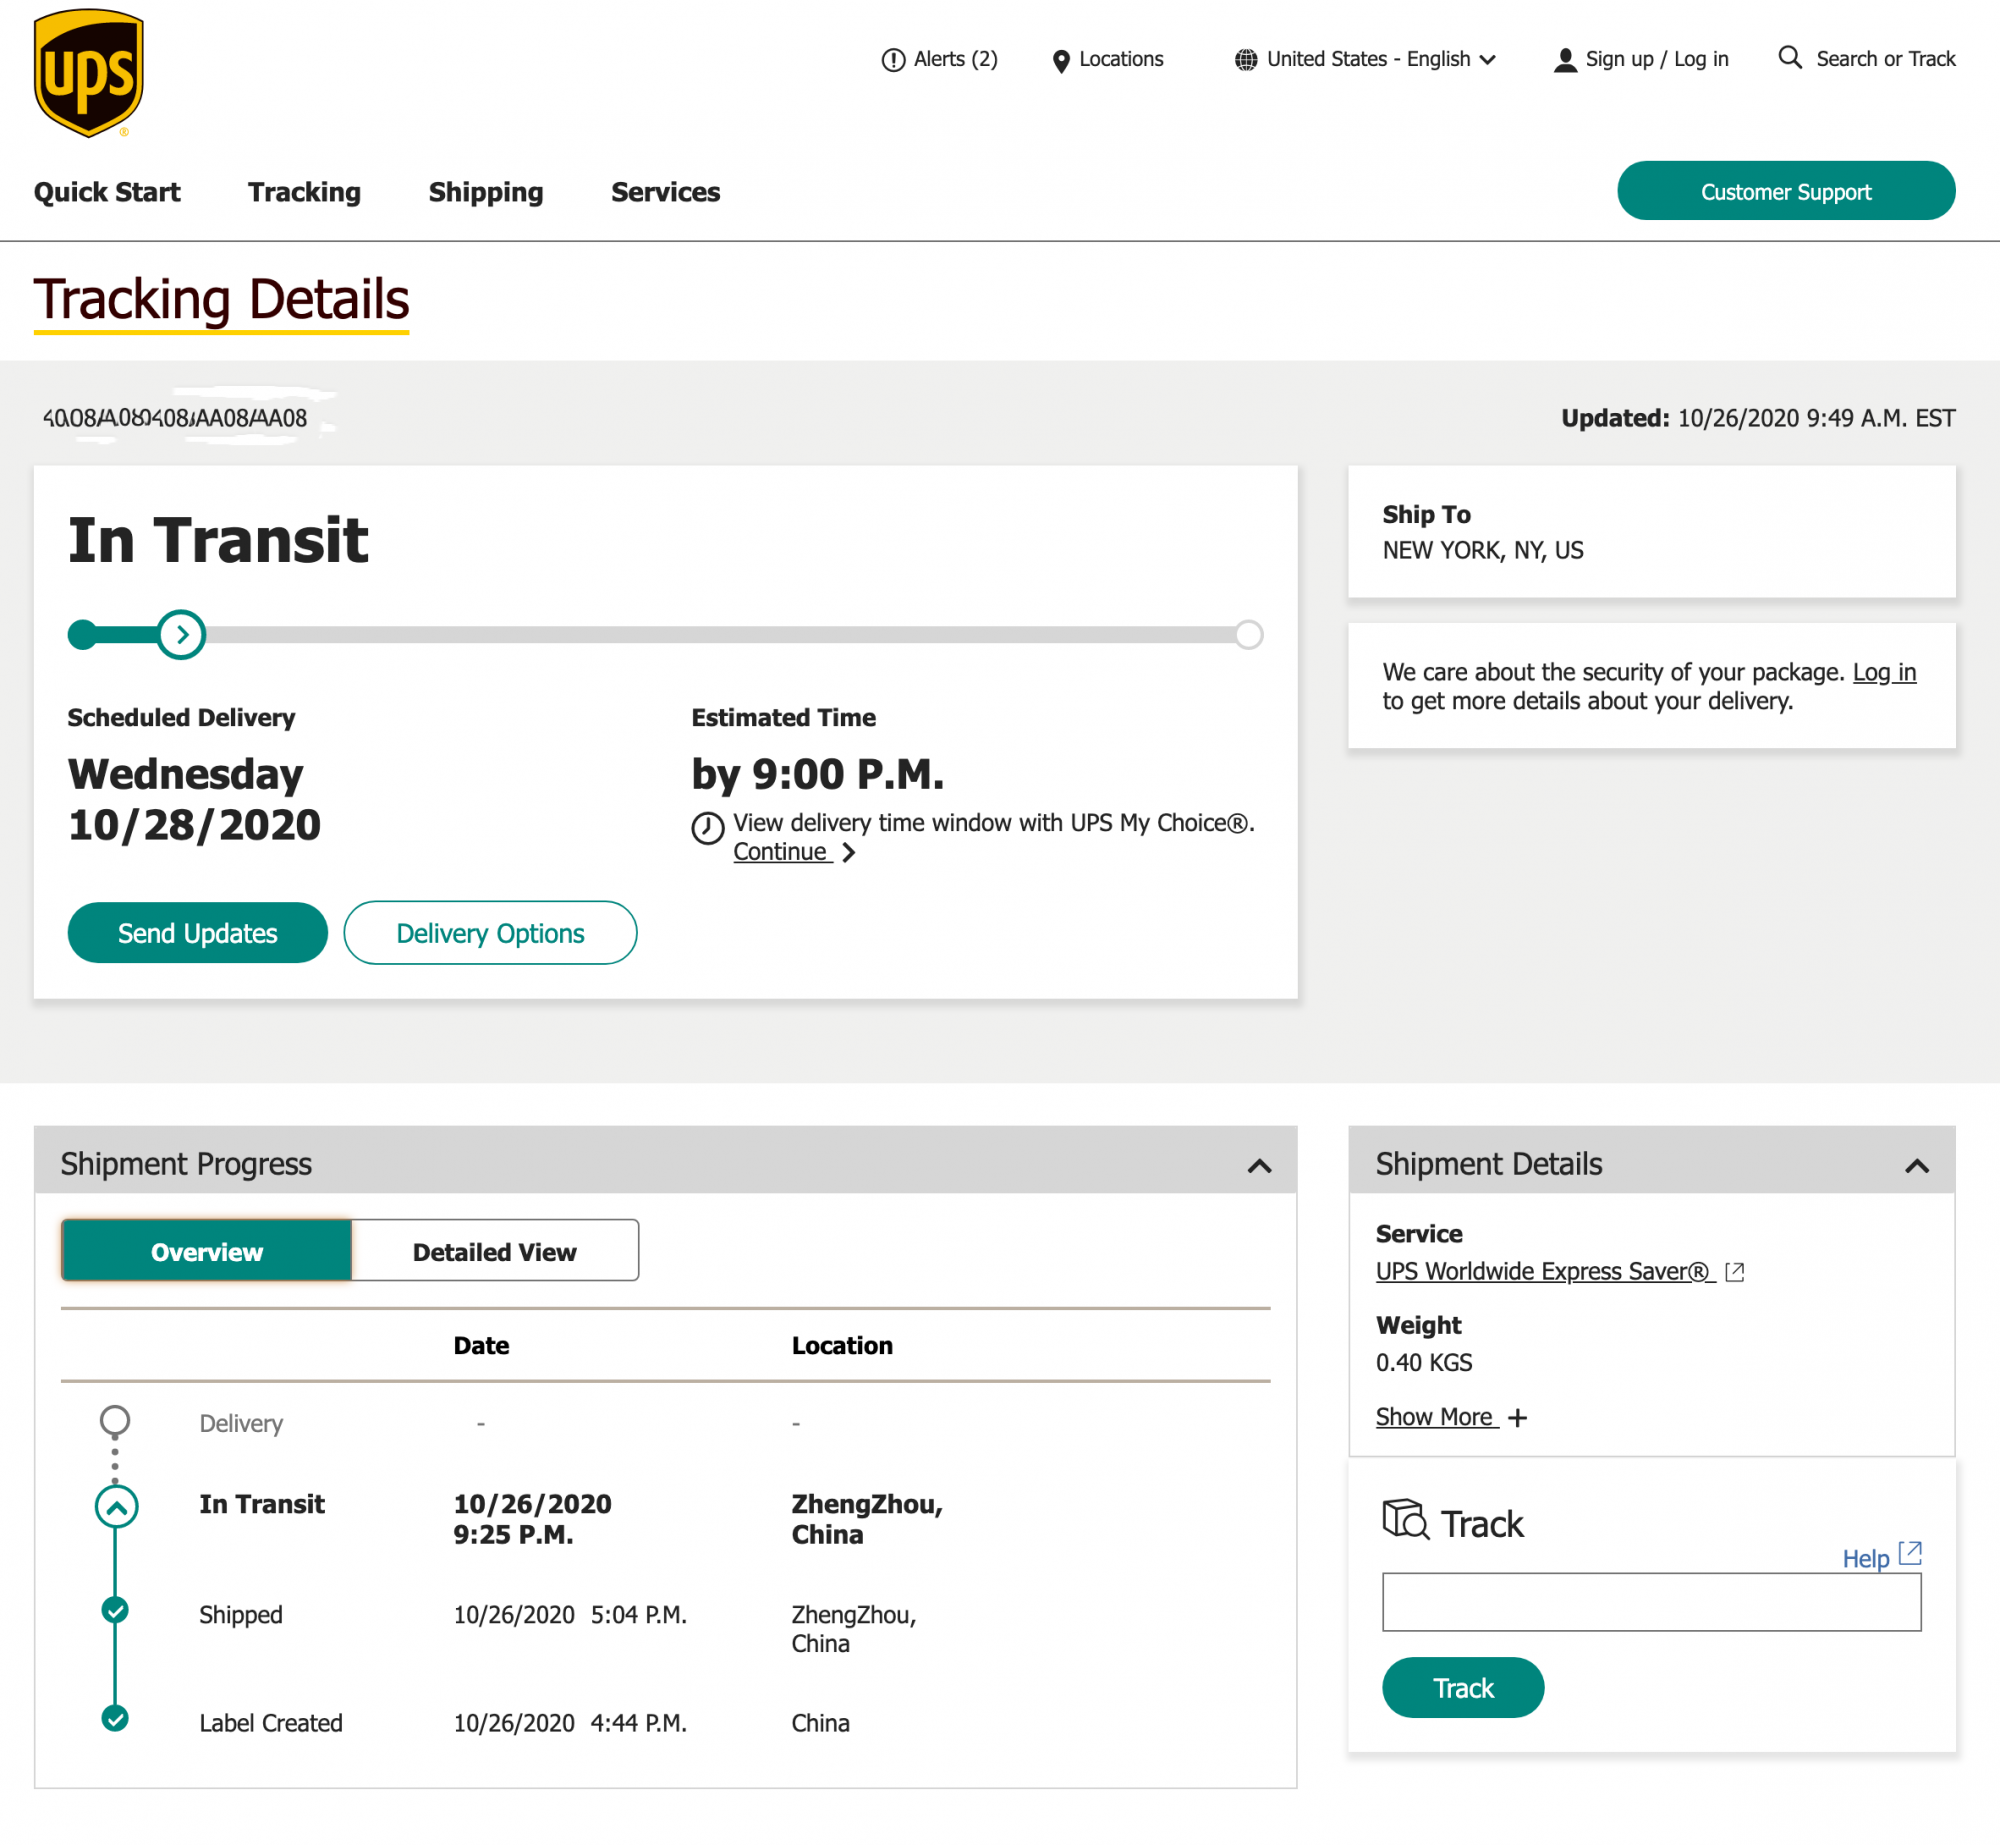This screenshot has width=2000, height=1845.
Task: Click the clock icon beside delivery window text
Action: coord(708,828)
